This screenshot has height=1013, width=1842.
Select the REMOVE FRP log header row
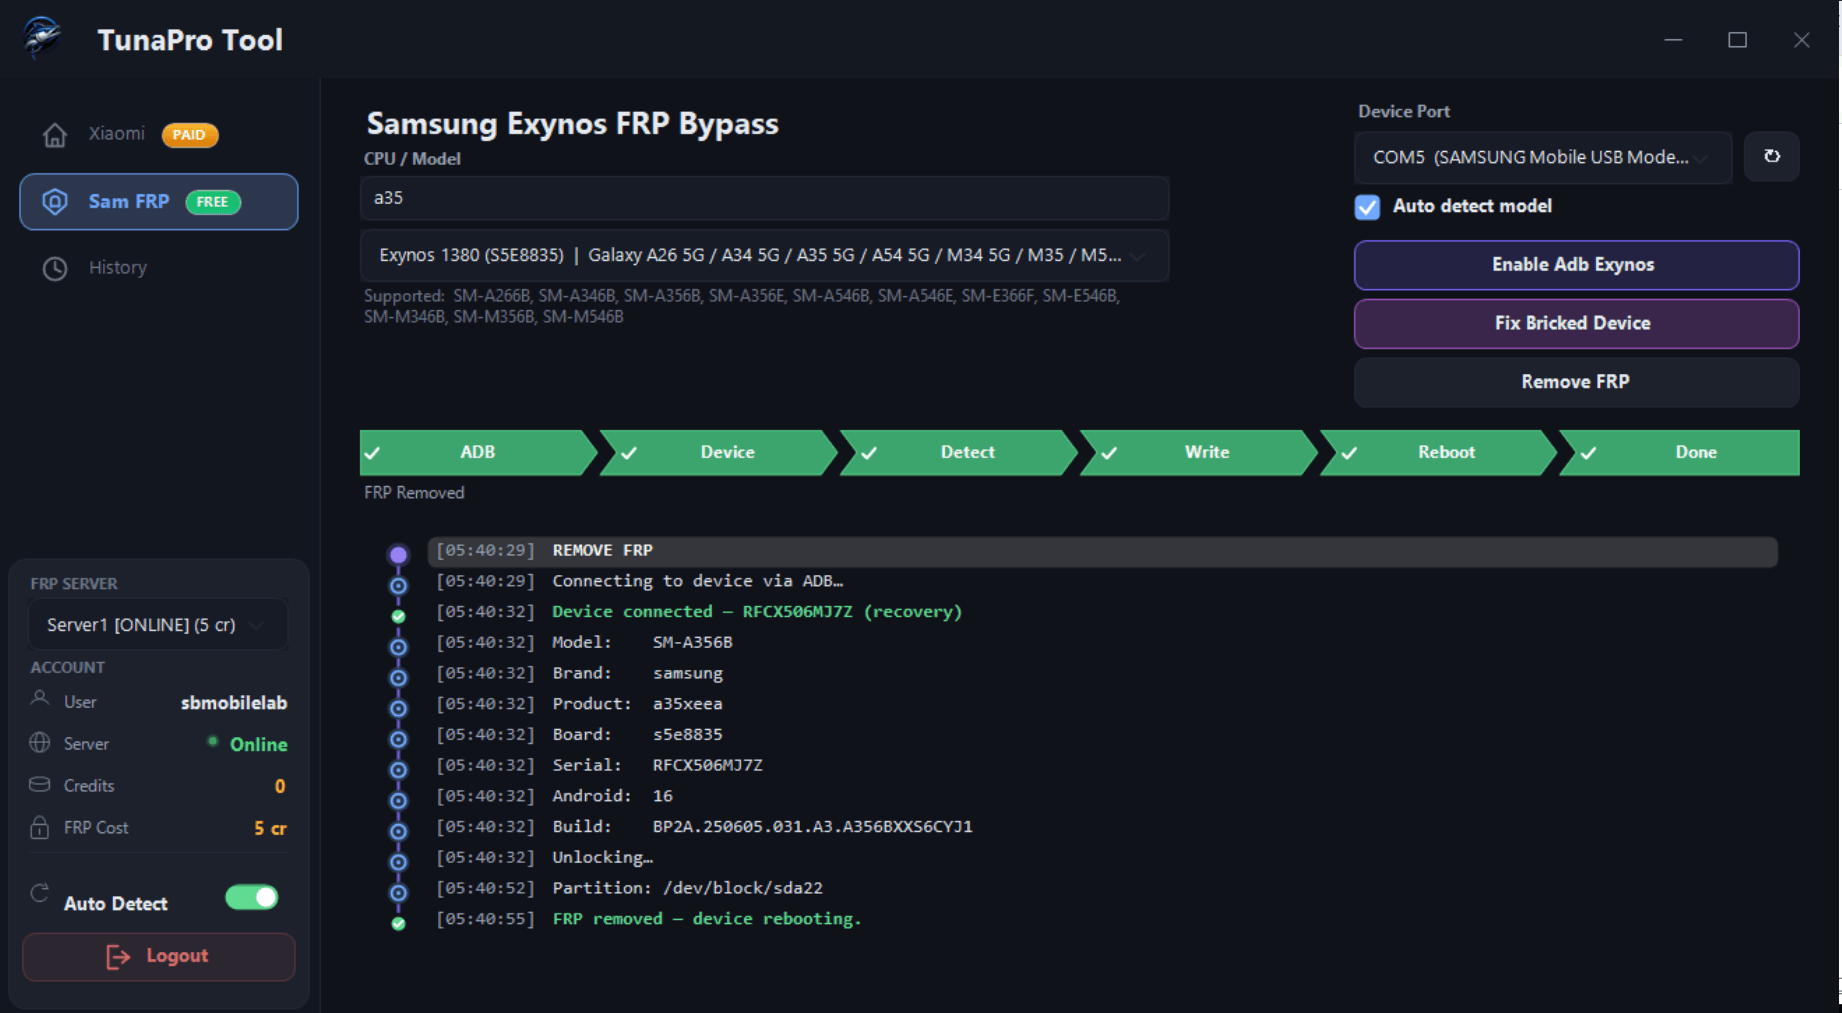(x=1103, y=551)
